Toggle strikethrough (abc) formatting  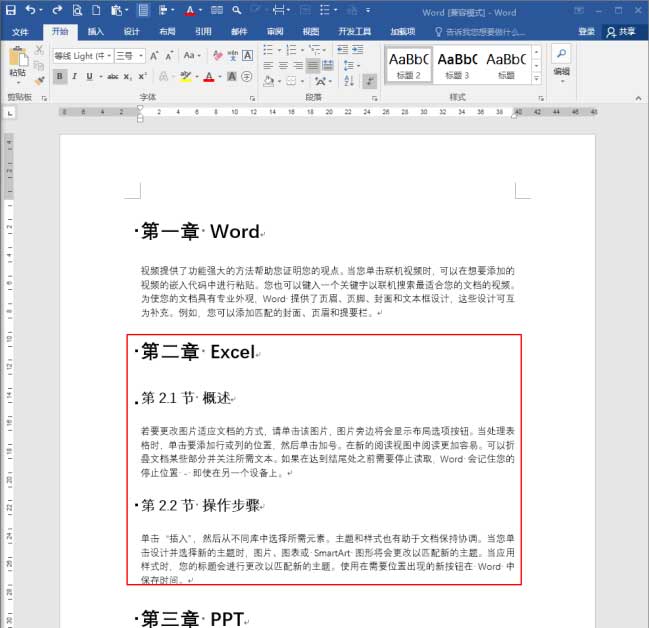[113, 77]
